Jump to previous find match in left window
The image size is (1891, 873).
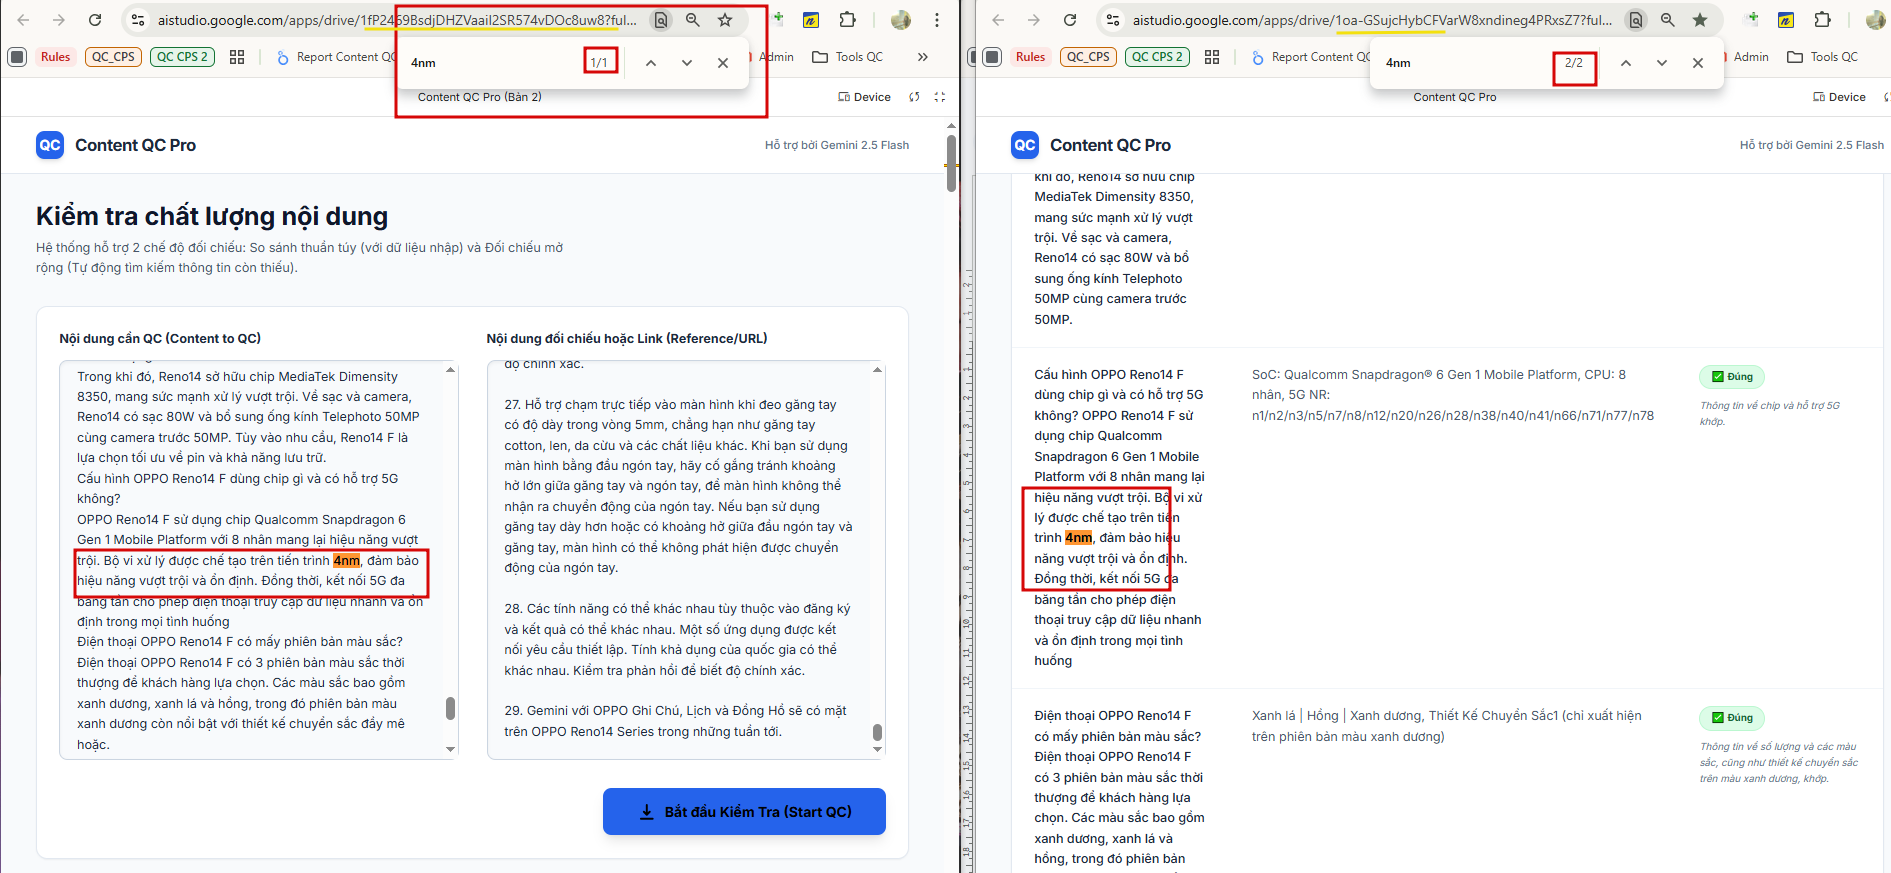[651, 62]
